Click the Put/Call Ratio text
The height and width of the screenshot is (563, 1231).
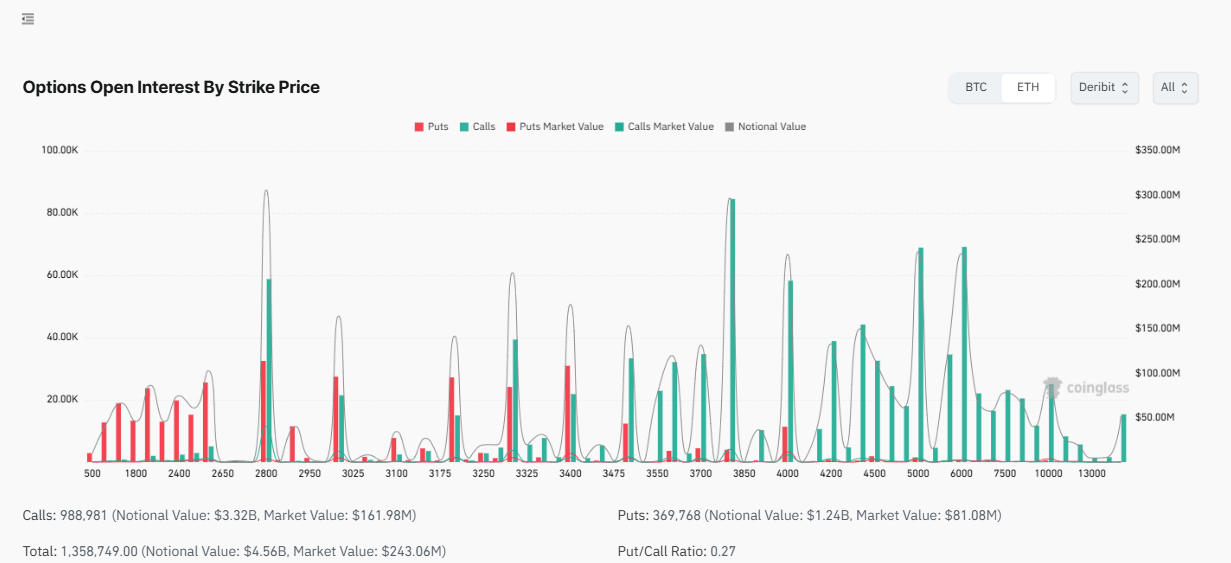[677, 551]
